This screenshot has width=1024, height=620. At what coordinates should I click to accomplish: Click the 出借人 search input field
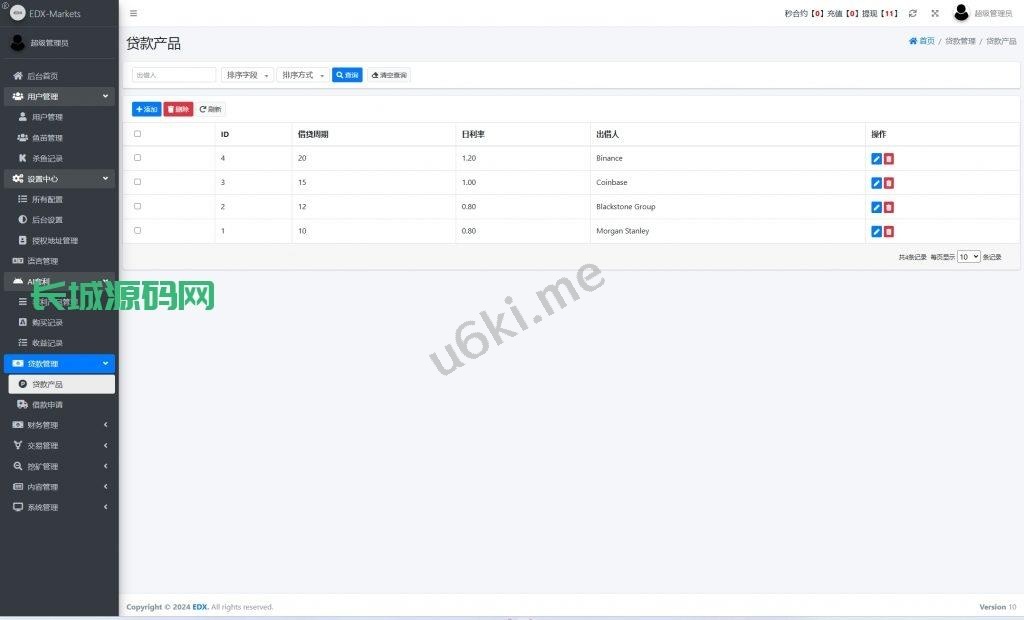click(174, 75)
